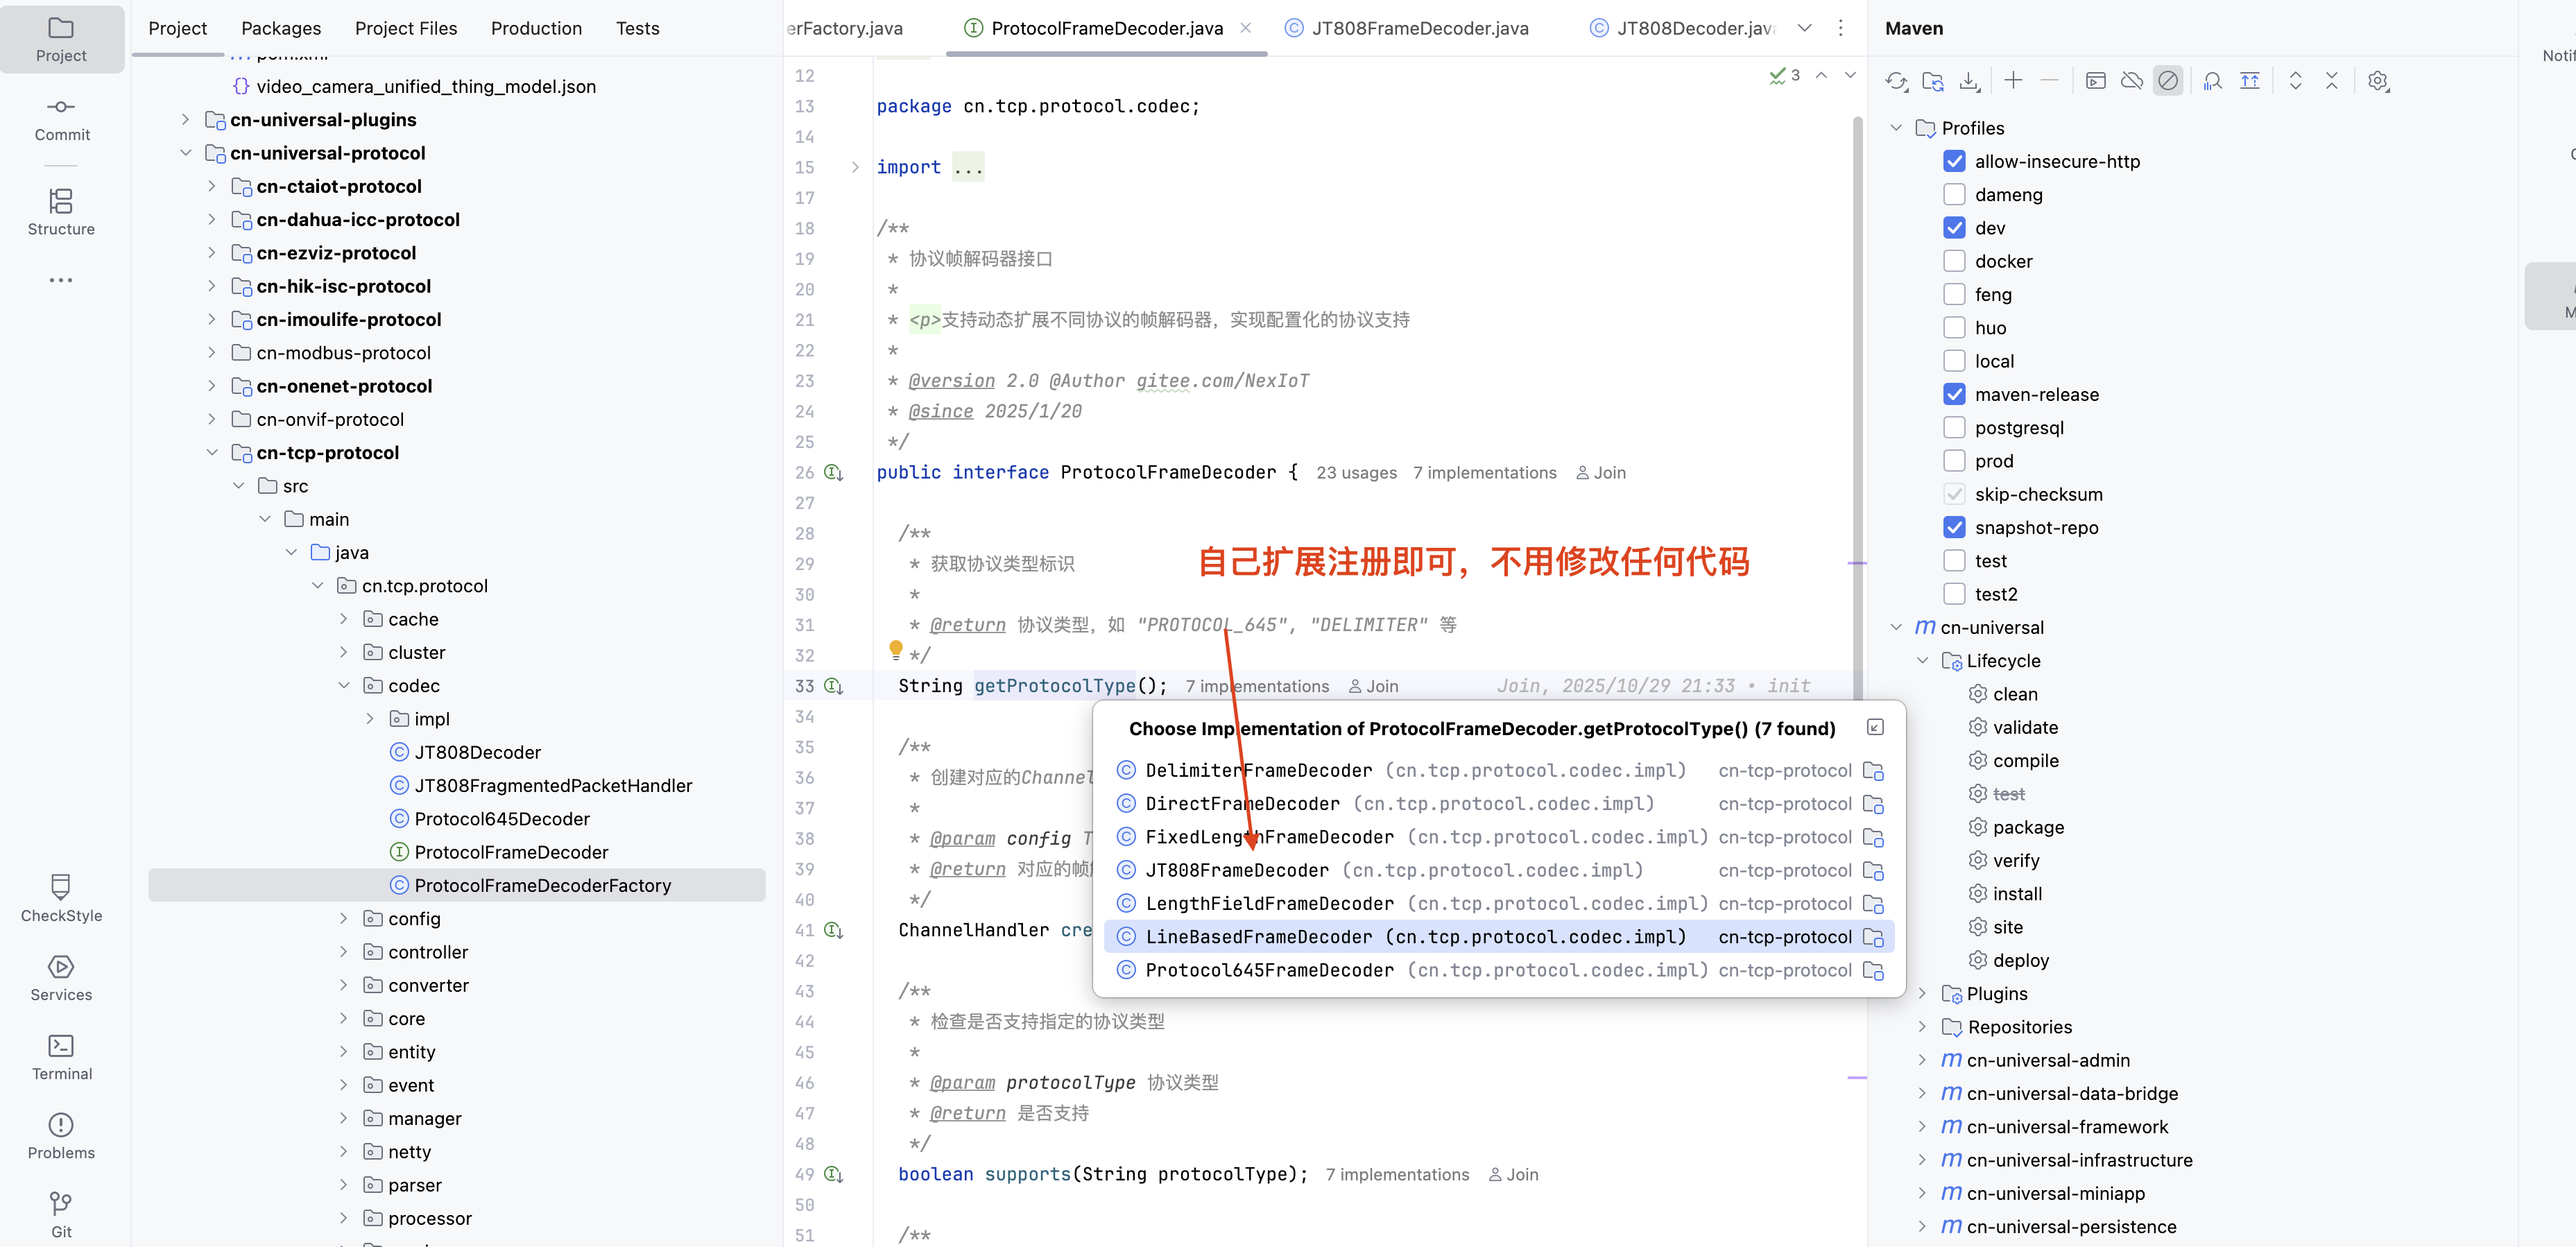Open the Project tool window in sidebar
Screen dimensions: 2576x1247
pos(61,39)
